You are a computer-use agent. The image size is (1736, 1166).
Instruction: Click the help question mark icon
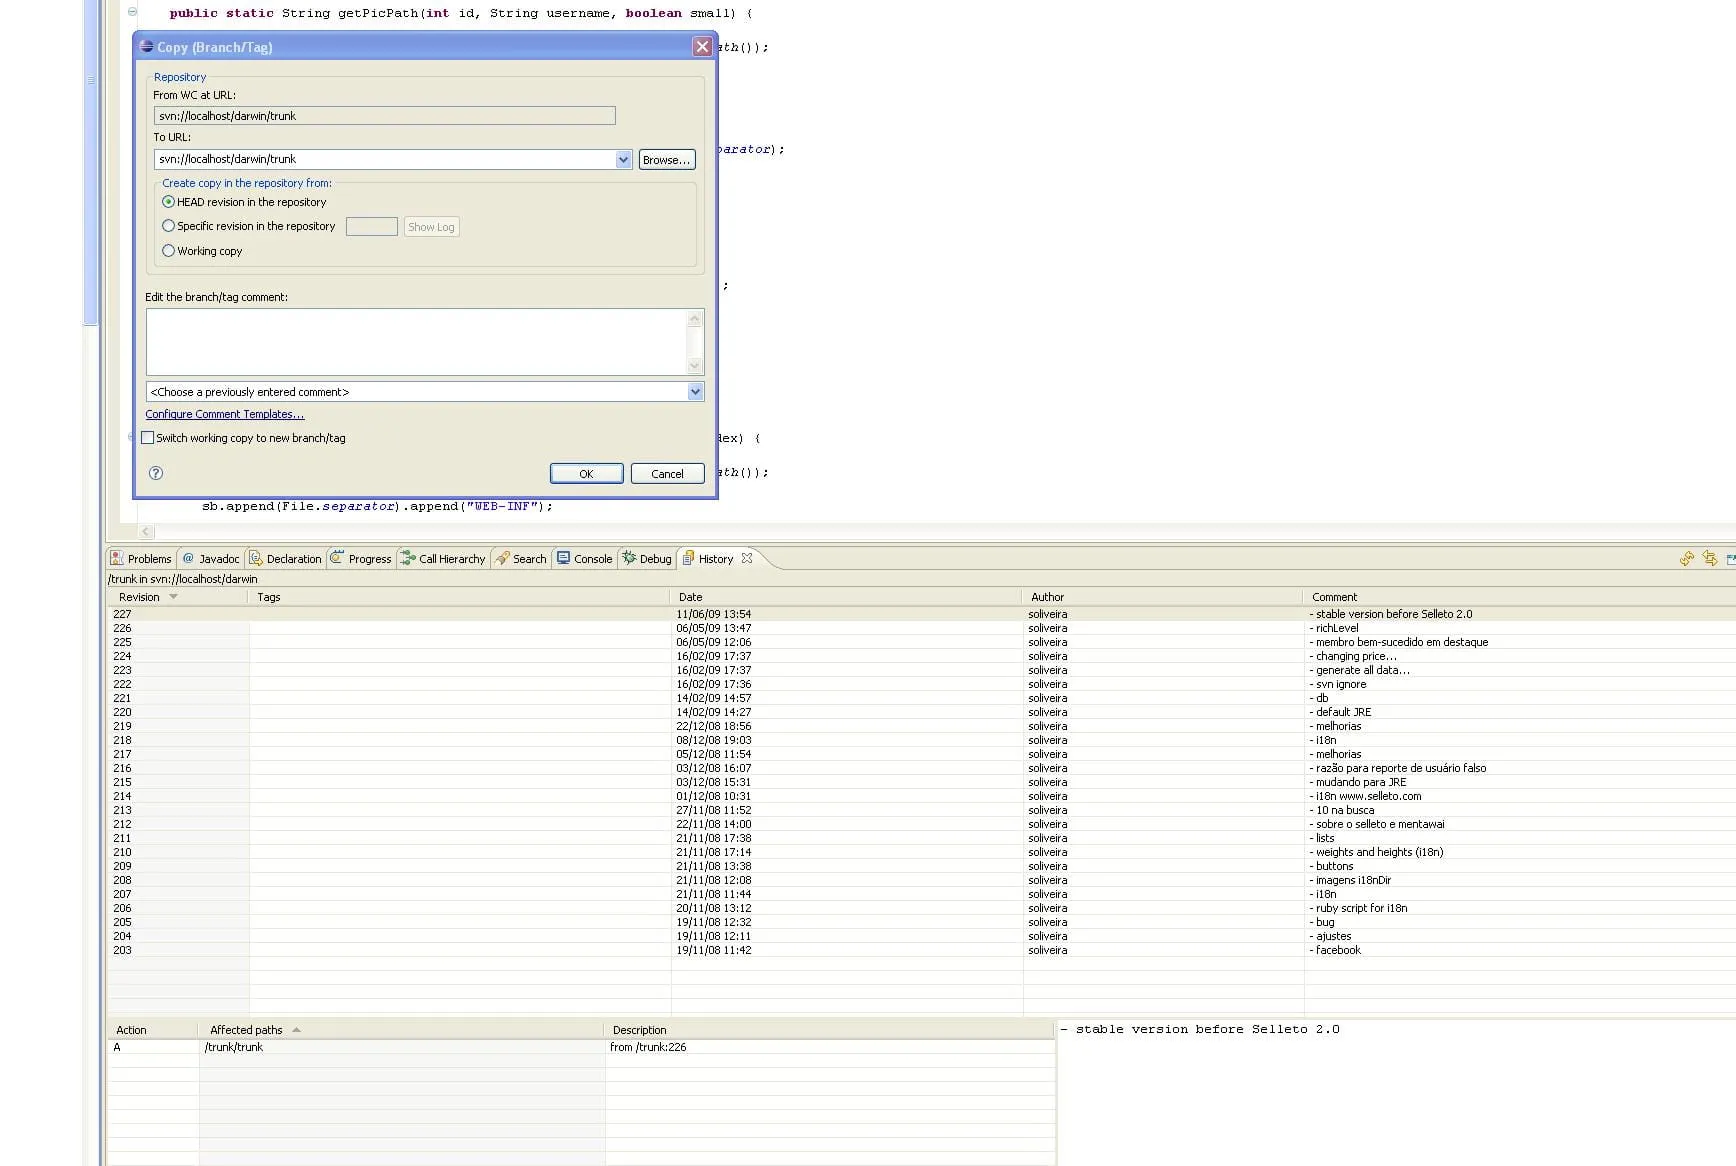click(156, 473)
